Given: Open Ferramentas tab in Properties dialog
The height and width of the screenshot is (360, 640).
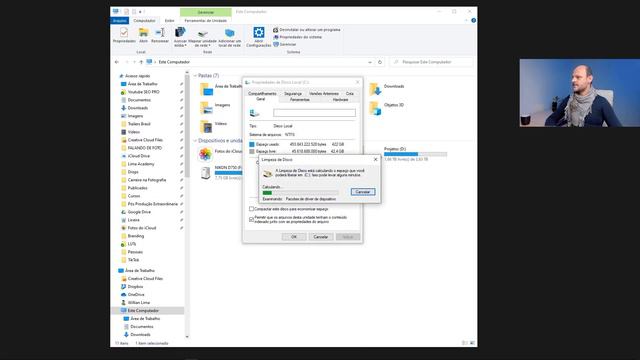Looking at the screenshot, I should pos(300,100).
